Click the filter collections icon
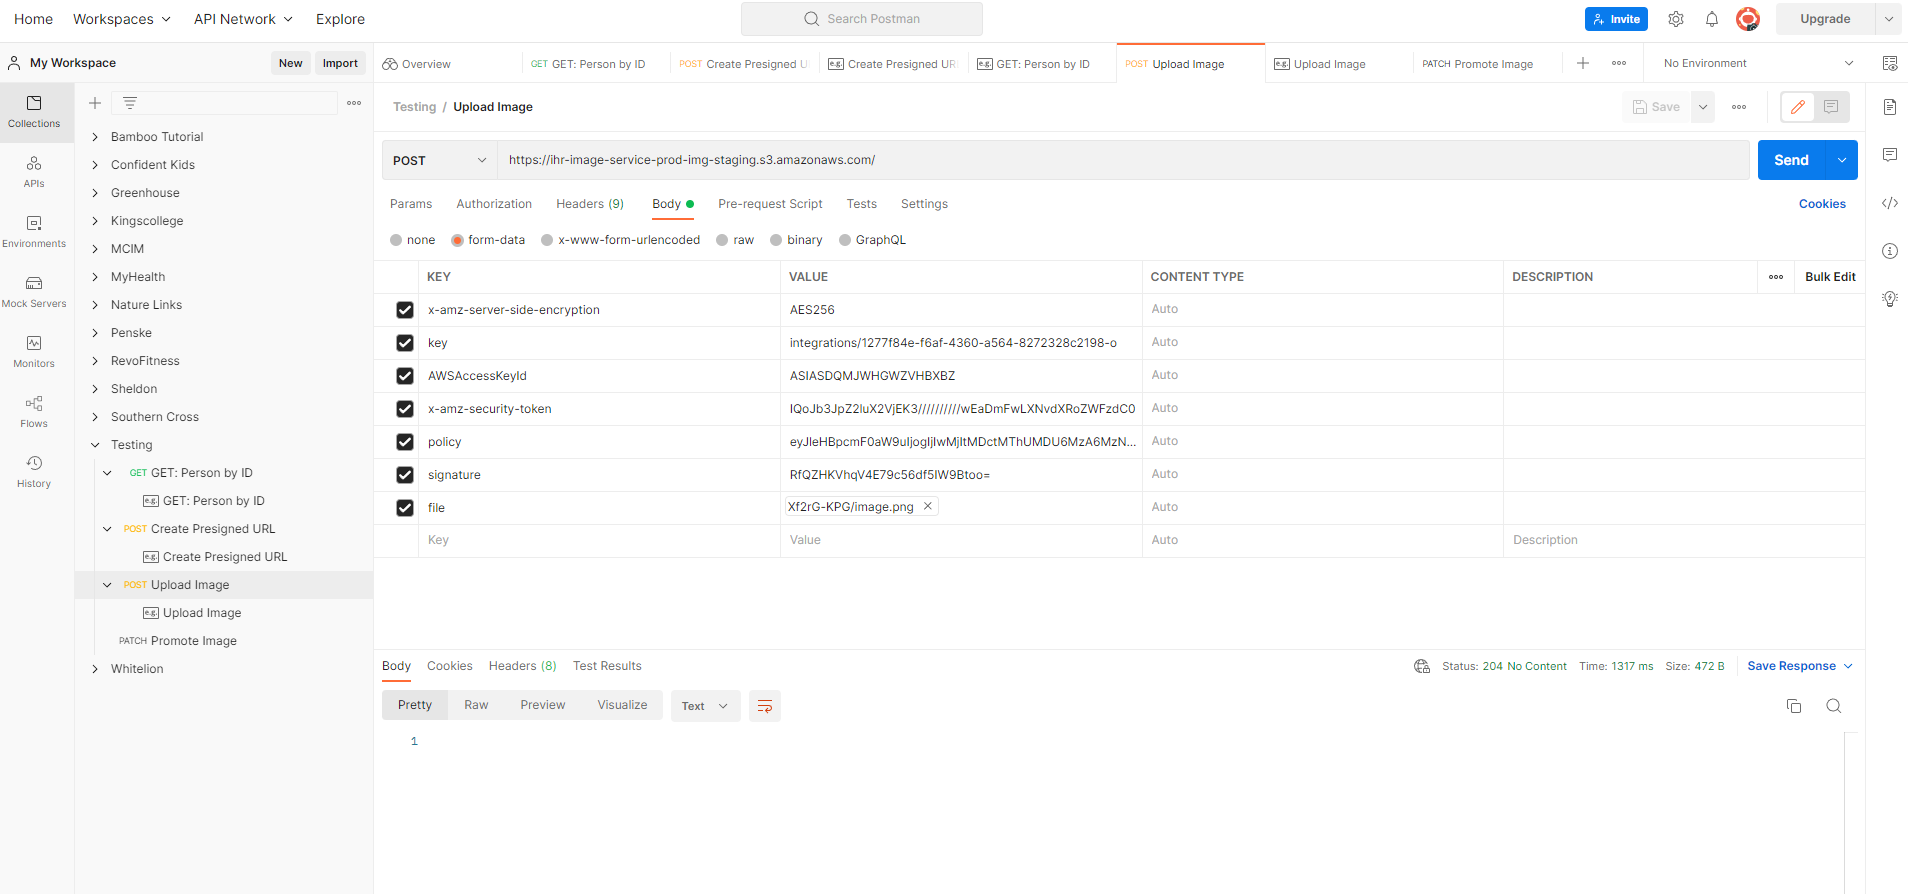Image resolution: width=1908 pixels, height=894 pixels. coord(130,103)
